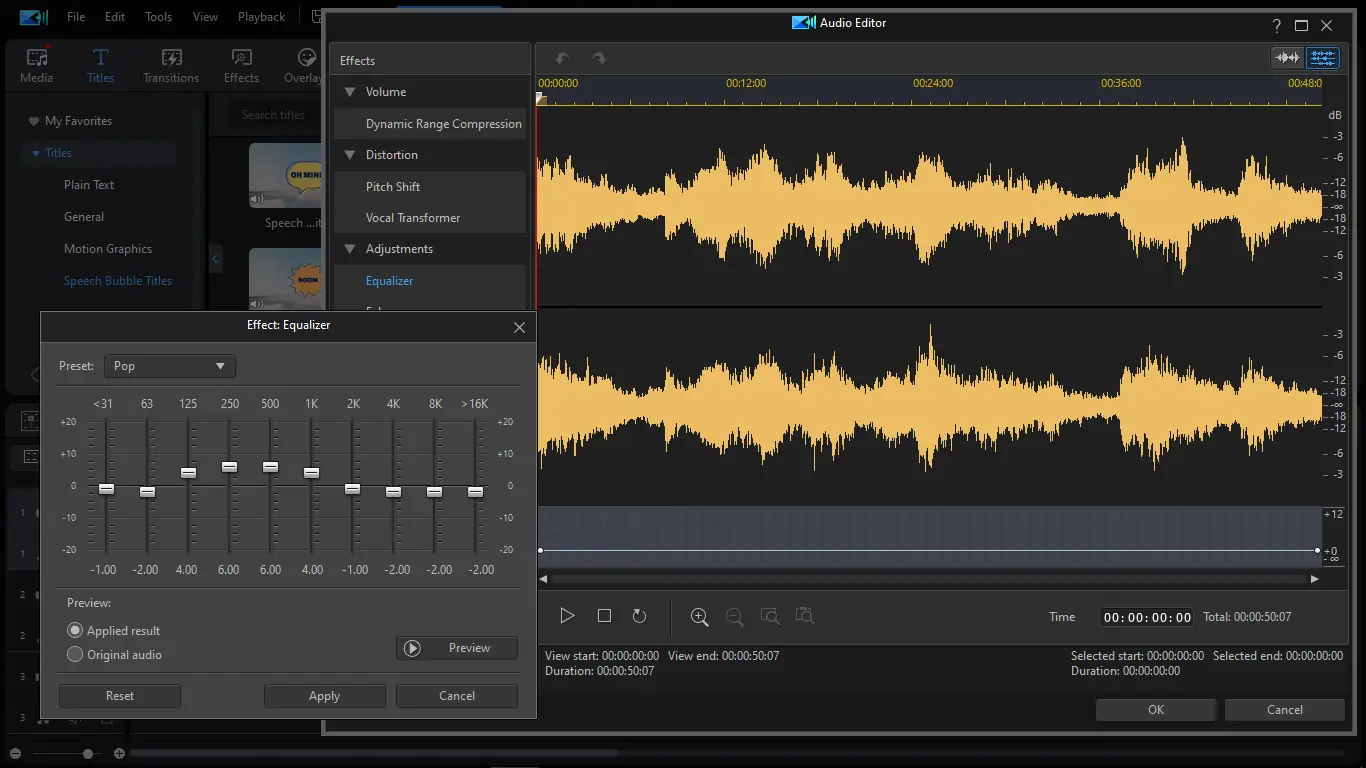
Task: Switch to equalizer mixer view icon
Action: [1323, 58]
